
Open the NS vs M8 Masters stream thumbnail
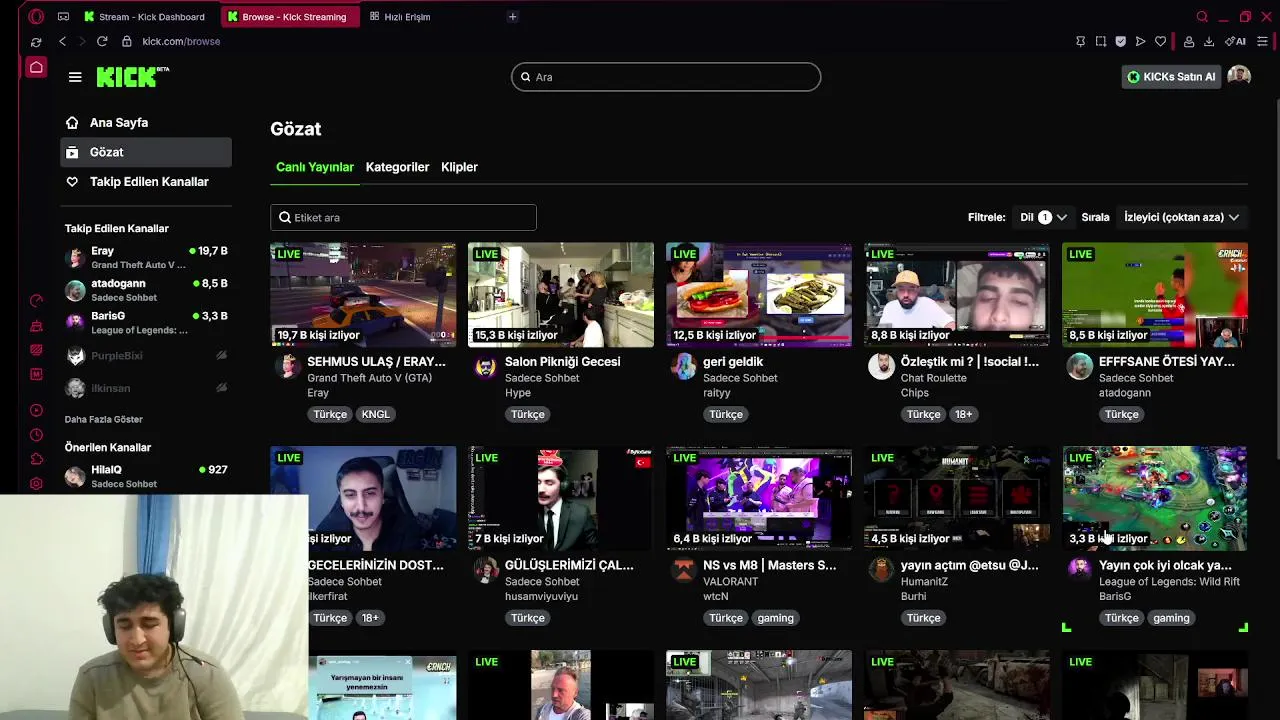759,498
